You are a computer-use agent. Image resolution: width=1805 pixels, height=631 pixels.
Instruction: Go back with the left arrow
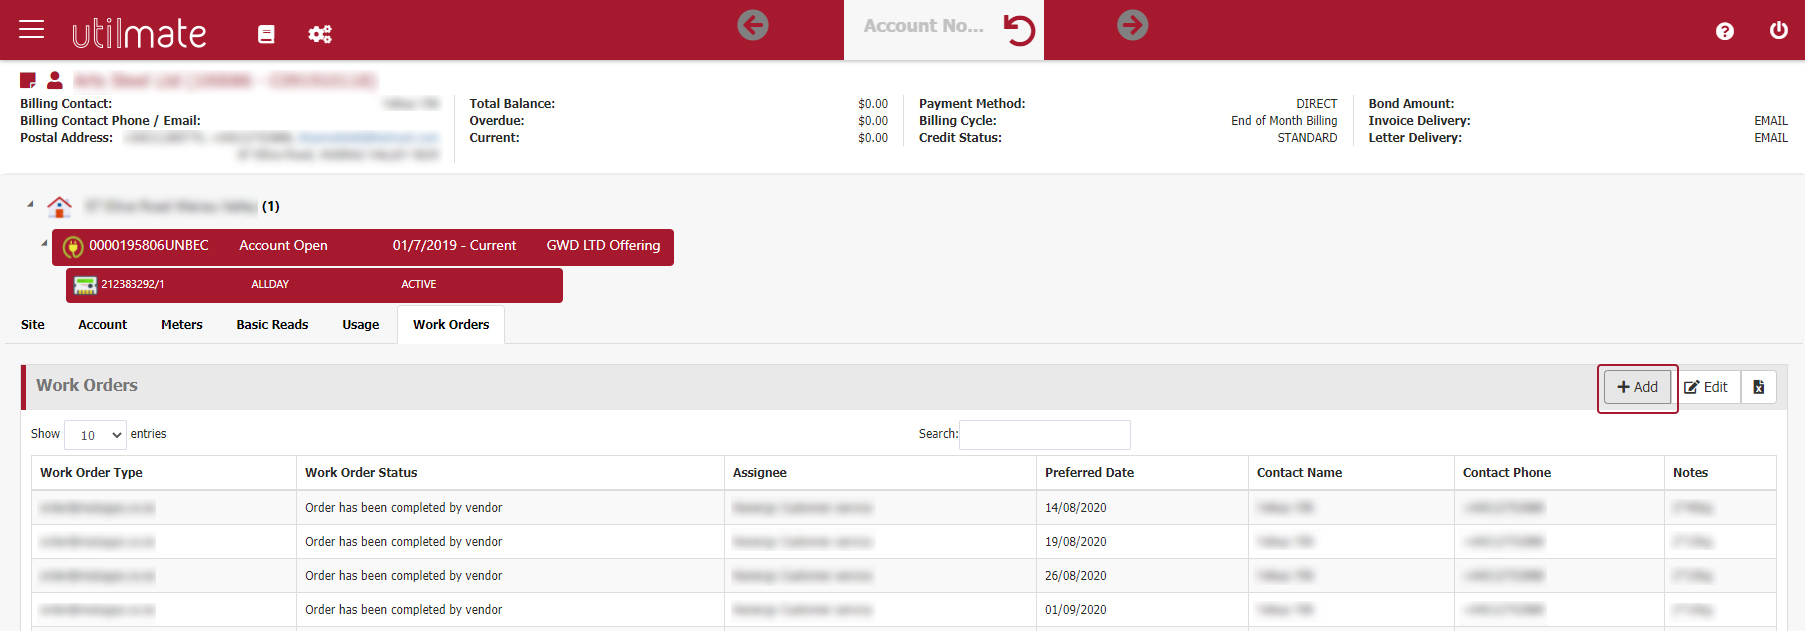[x=753, y=25]
